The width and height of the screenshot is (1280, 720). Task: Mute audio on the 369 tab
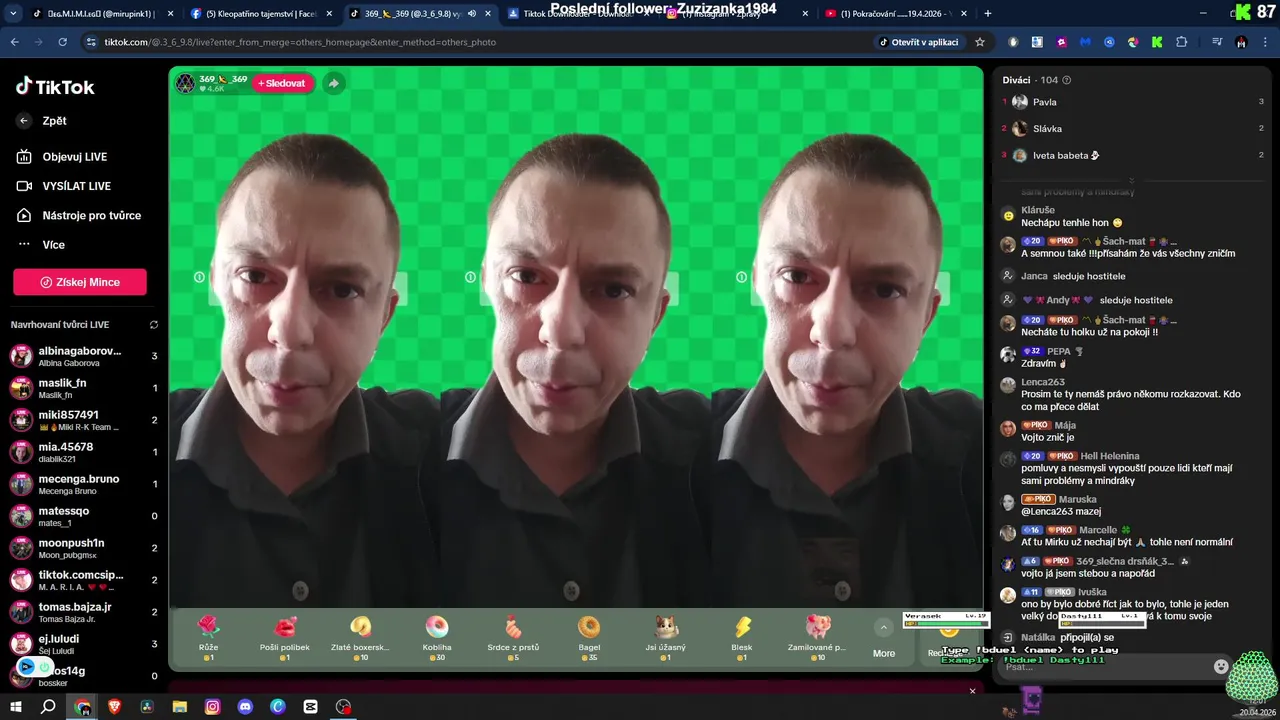tap(470, 14)
